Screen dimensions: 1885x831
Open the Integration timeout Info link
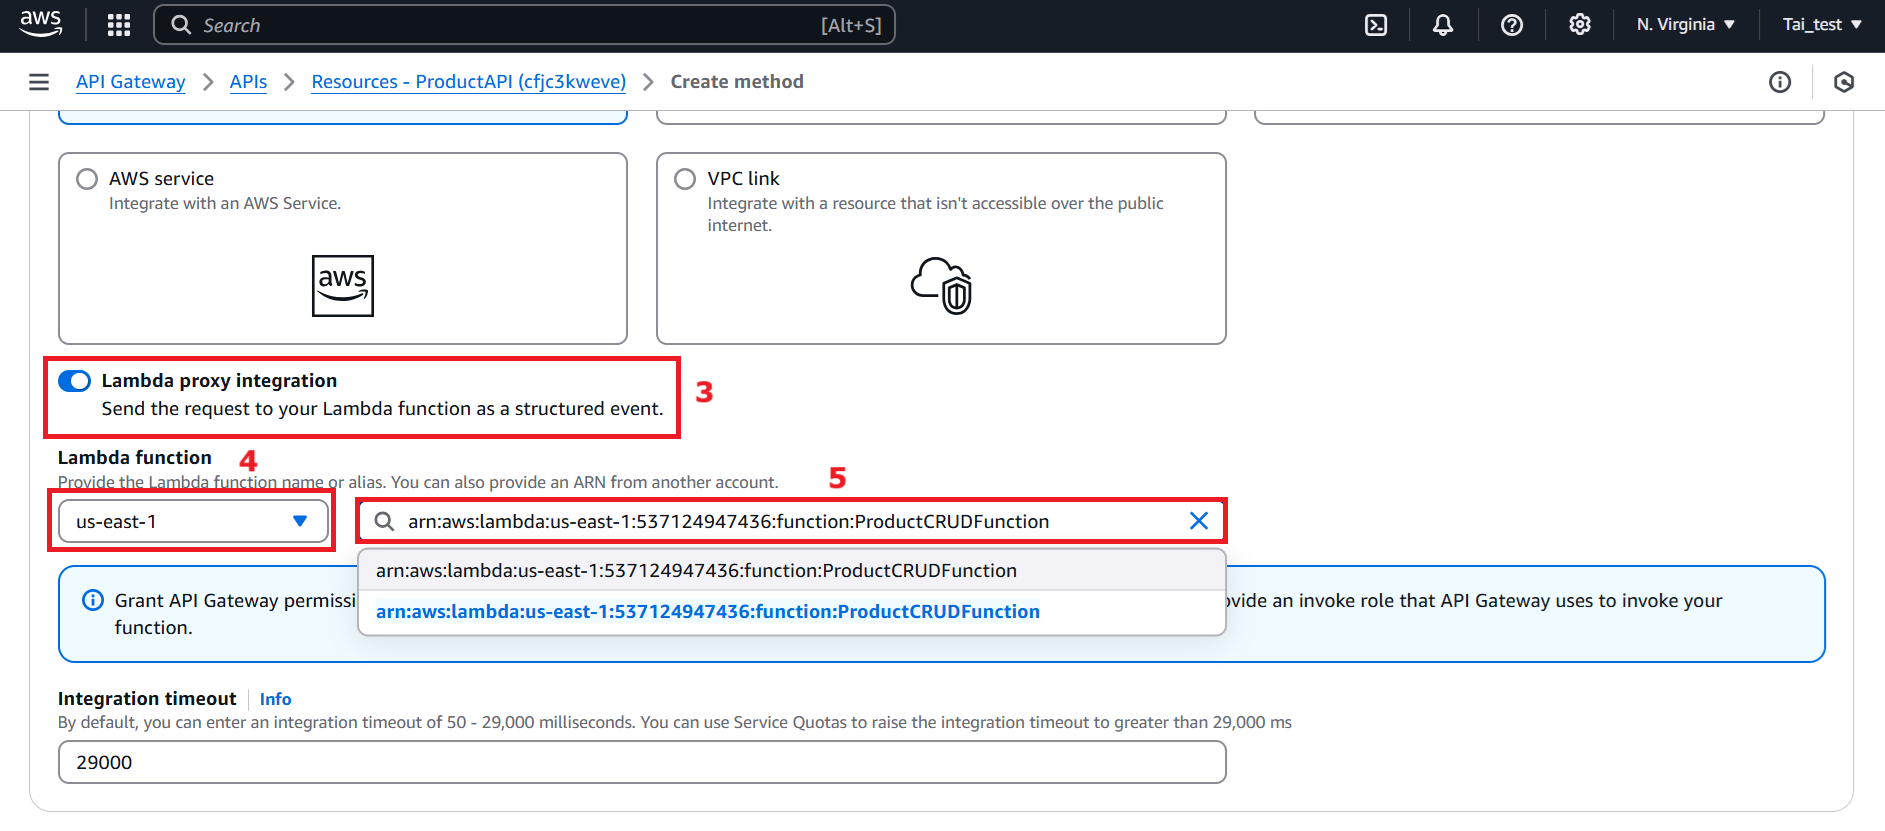click(276, 699)
